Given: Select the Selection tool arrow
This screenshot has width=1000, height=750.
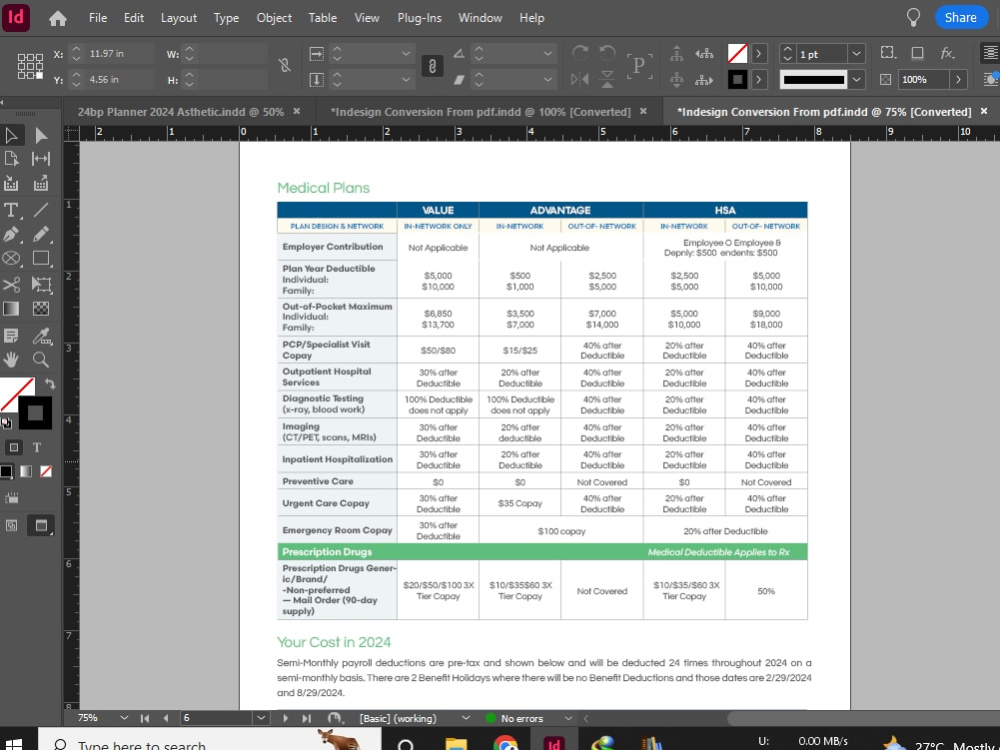Looking at the screenshot, I should tap(13, 133).
